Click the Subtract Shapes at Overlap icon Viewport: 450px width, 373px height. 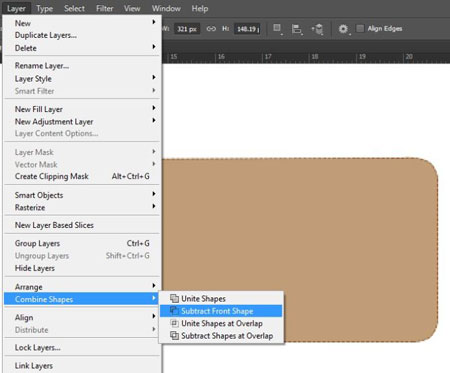(x=174, y=336)
